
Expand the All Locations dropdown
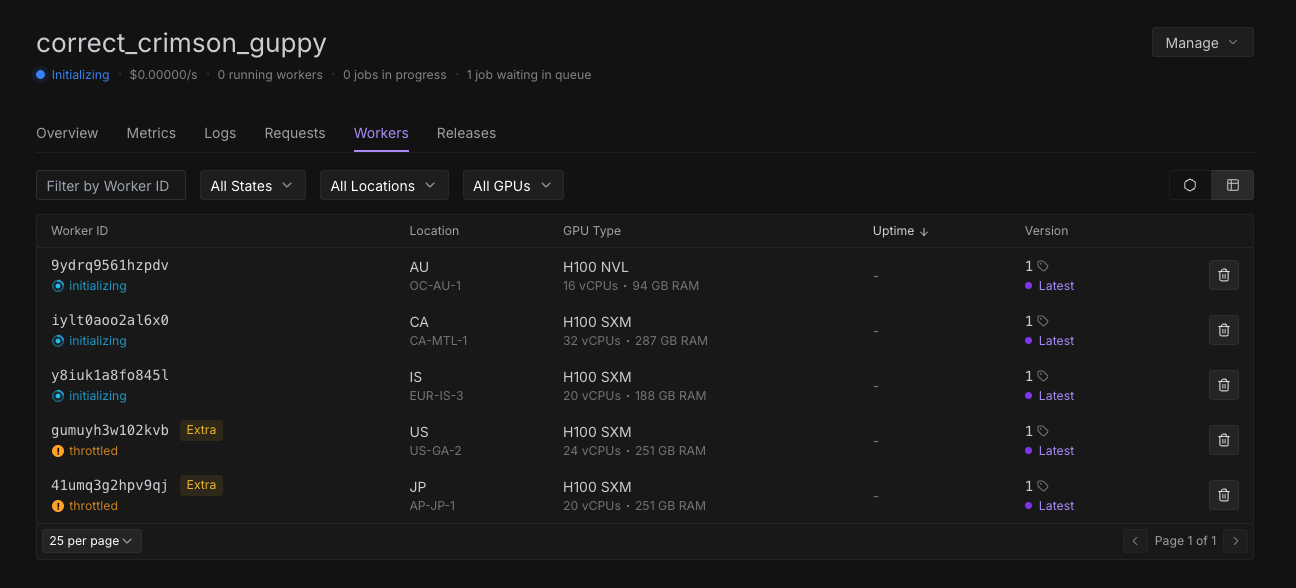tap(383, 186)
